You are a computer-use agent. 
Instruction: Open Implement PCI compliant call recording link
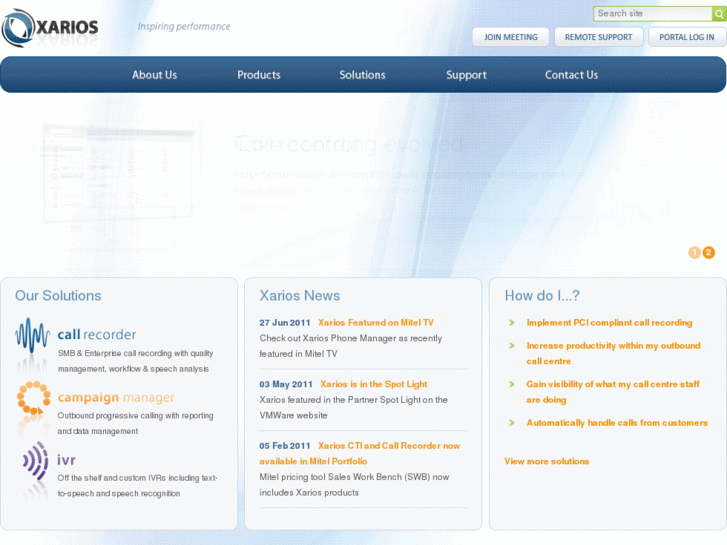click(609, 323)
